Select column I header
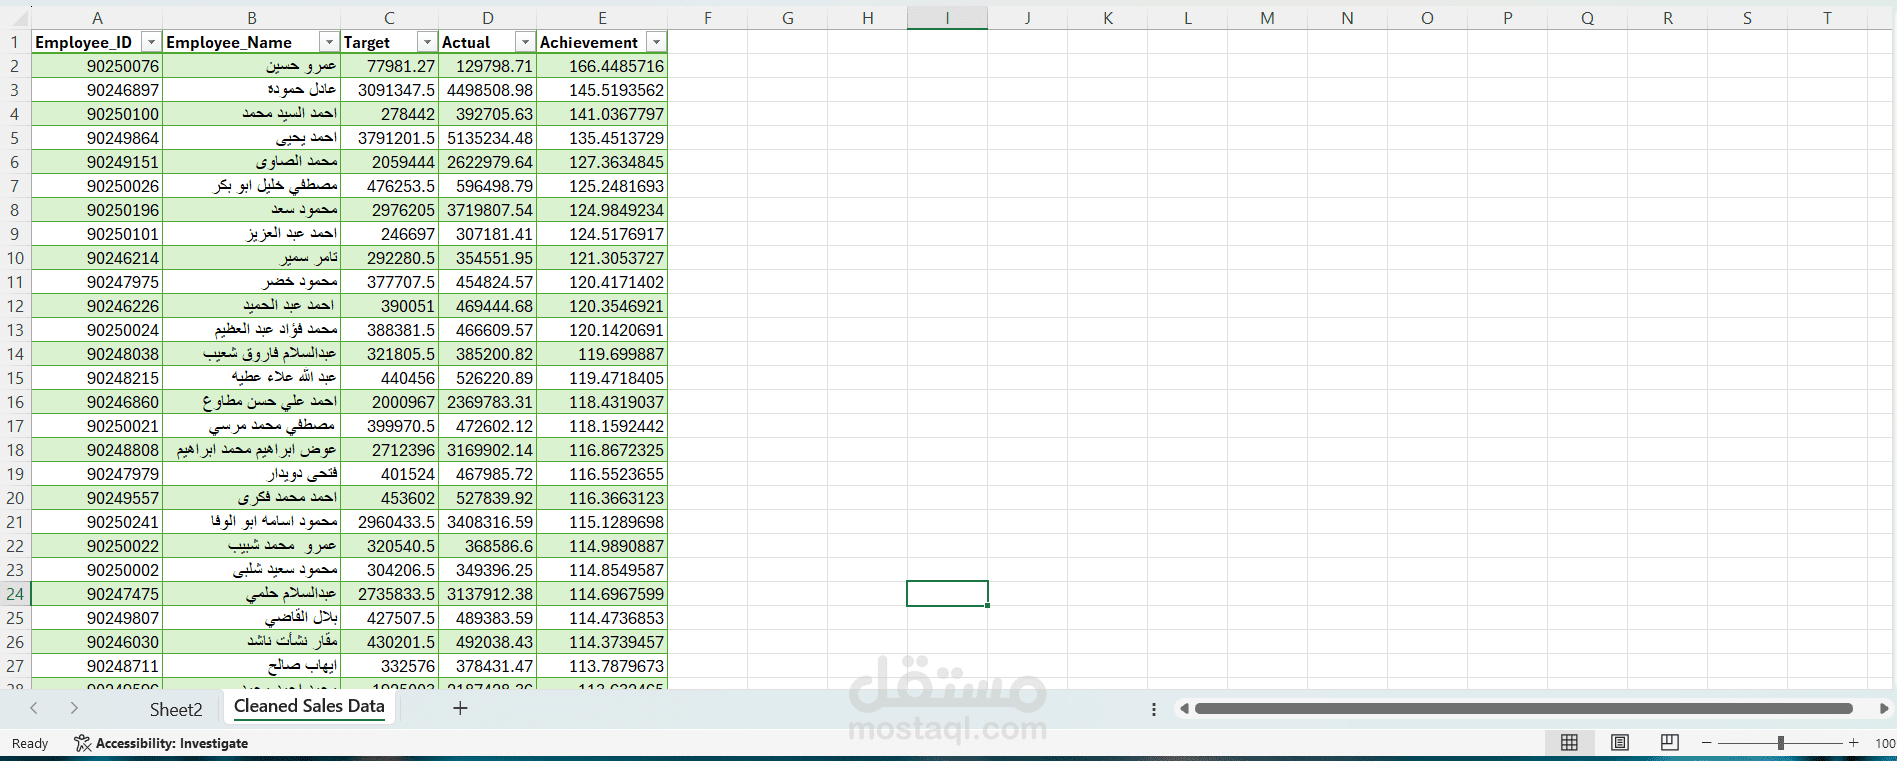 point(947,18)
